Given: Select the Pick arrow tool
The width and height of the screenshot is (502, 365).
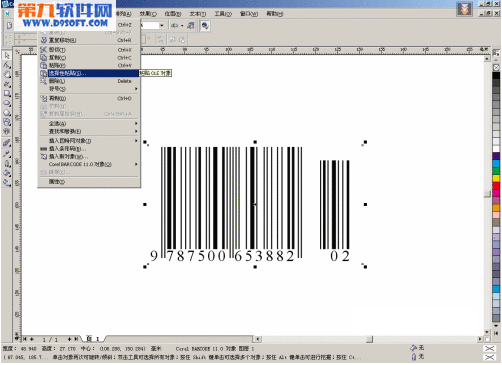Looking at the screenshot, I should click(7, 55).
